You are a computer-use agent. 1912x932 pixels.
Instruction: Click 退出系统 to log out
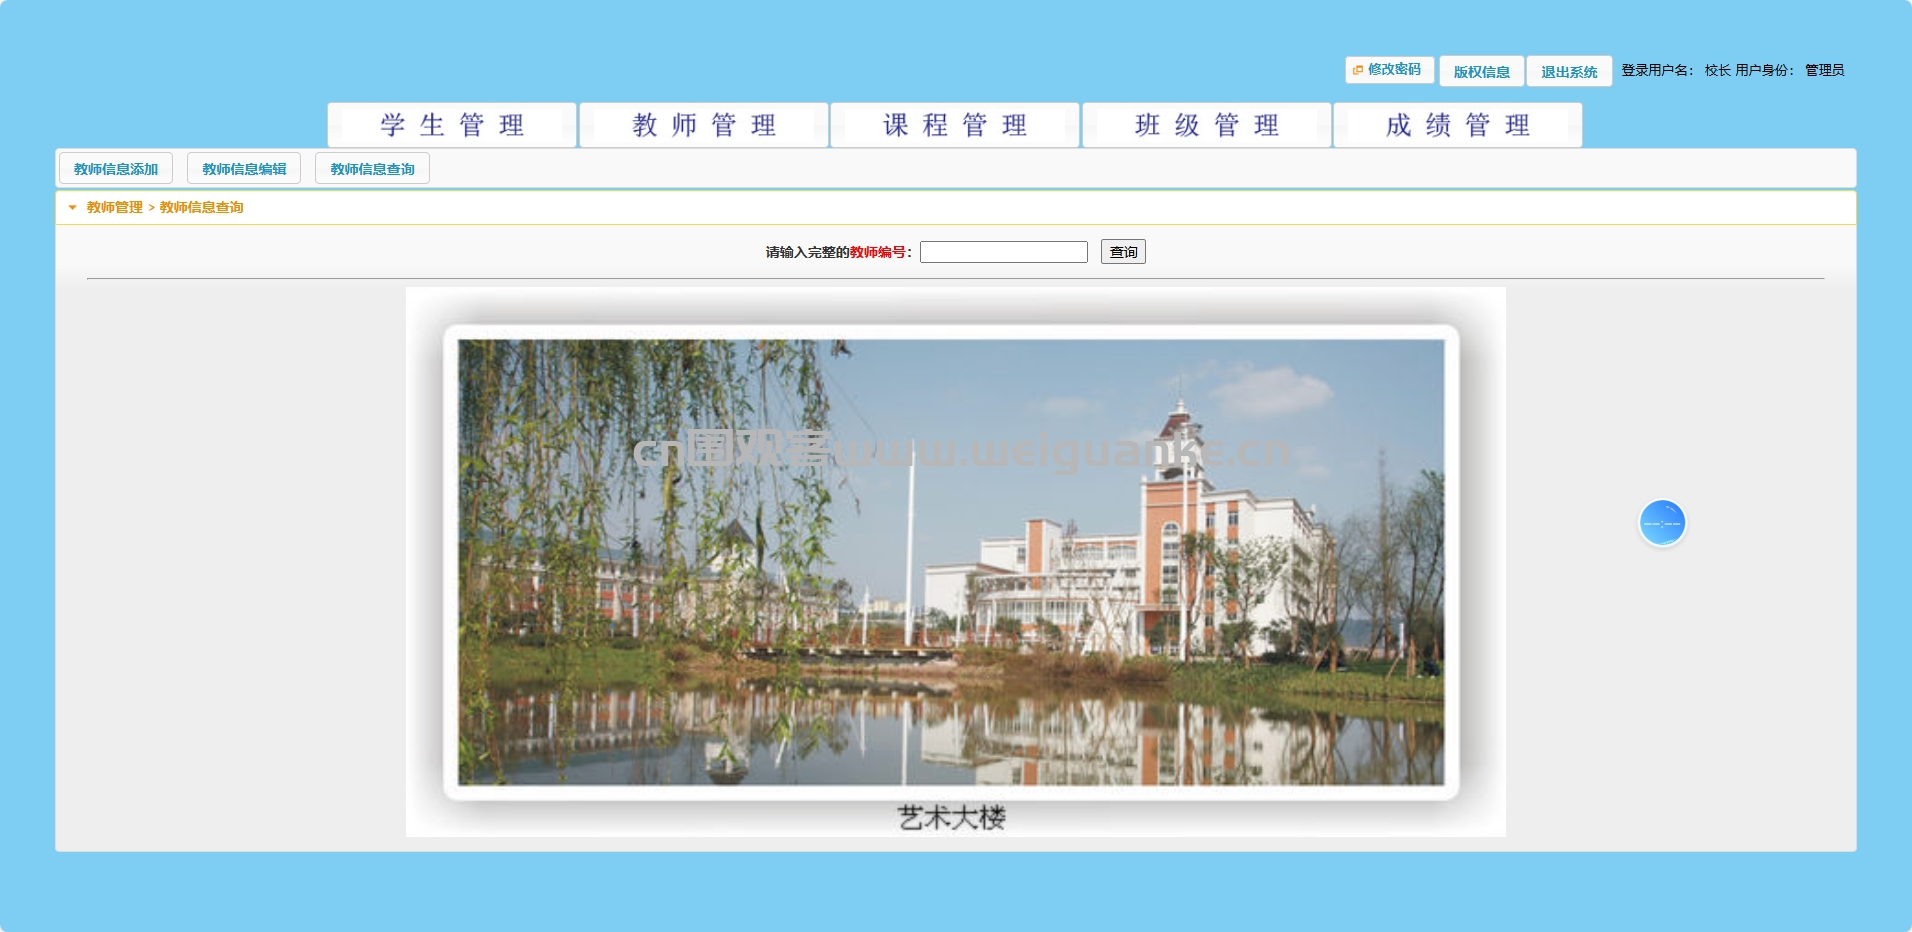point(1569,71)
